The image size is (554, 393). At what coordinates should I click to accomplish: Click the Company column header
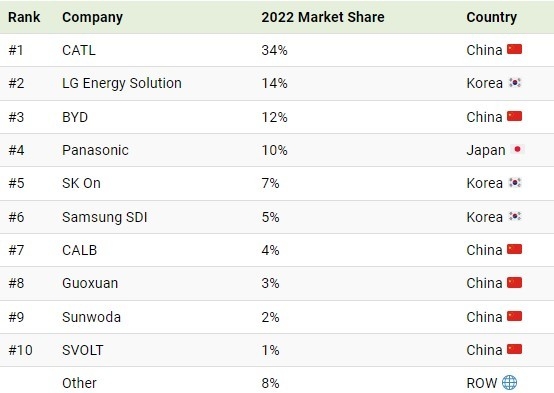[x=93, y=17]
